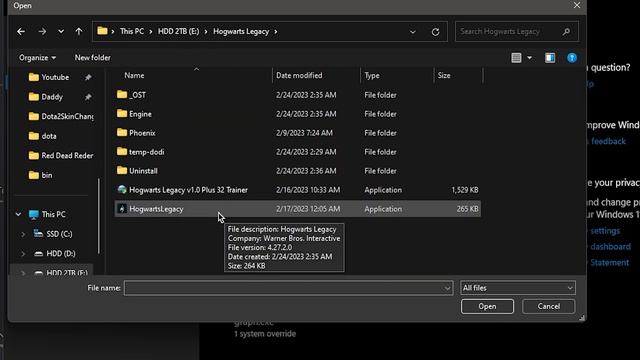Expand the address bar history dropdown
This screenshot has height=360, width=640.
coord(413,32)
